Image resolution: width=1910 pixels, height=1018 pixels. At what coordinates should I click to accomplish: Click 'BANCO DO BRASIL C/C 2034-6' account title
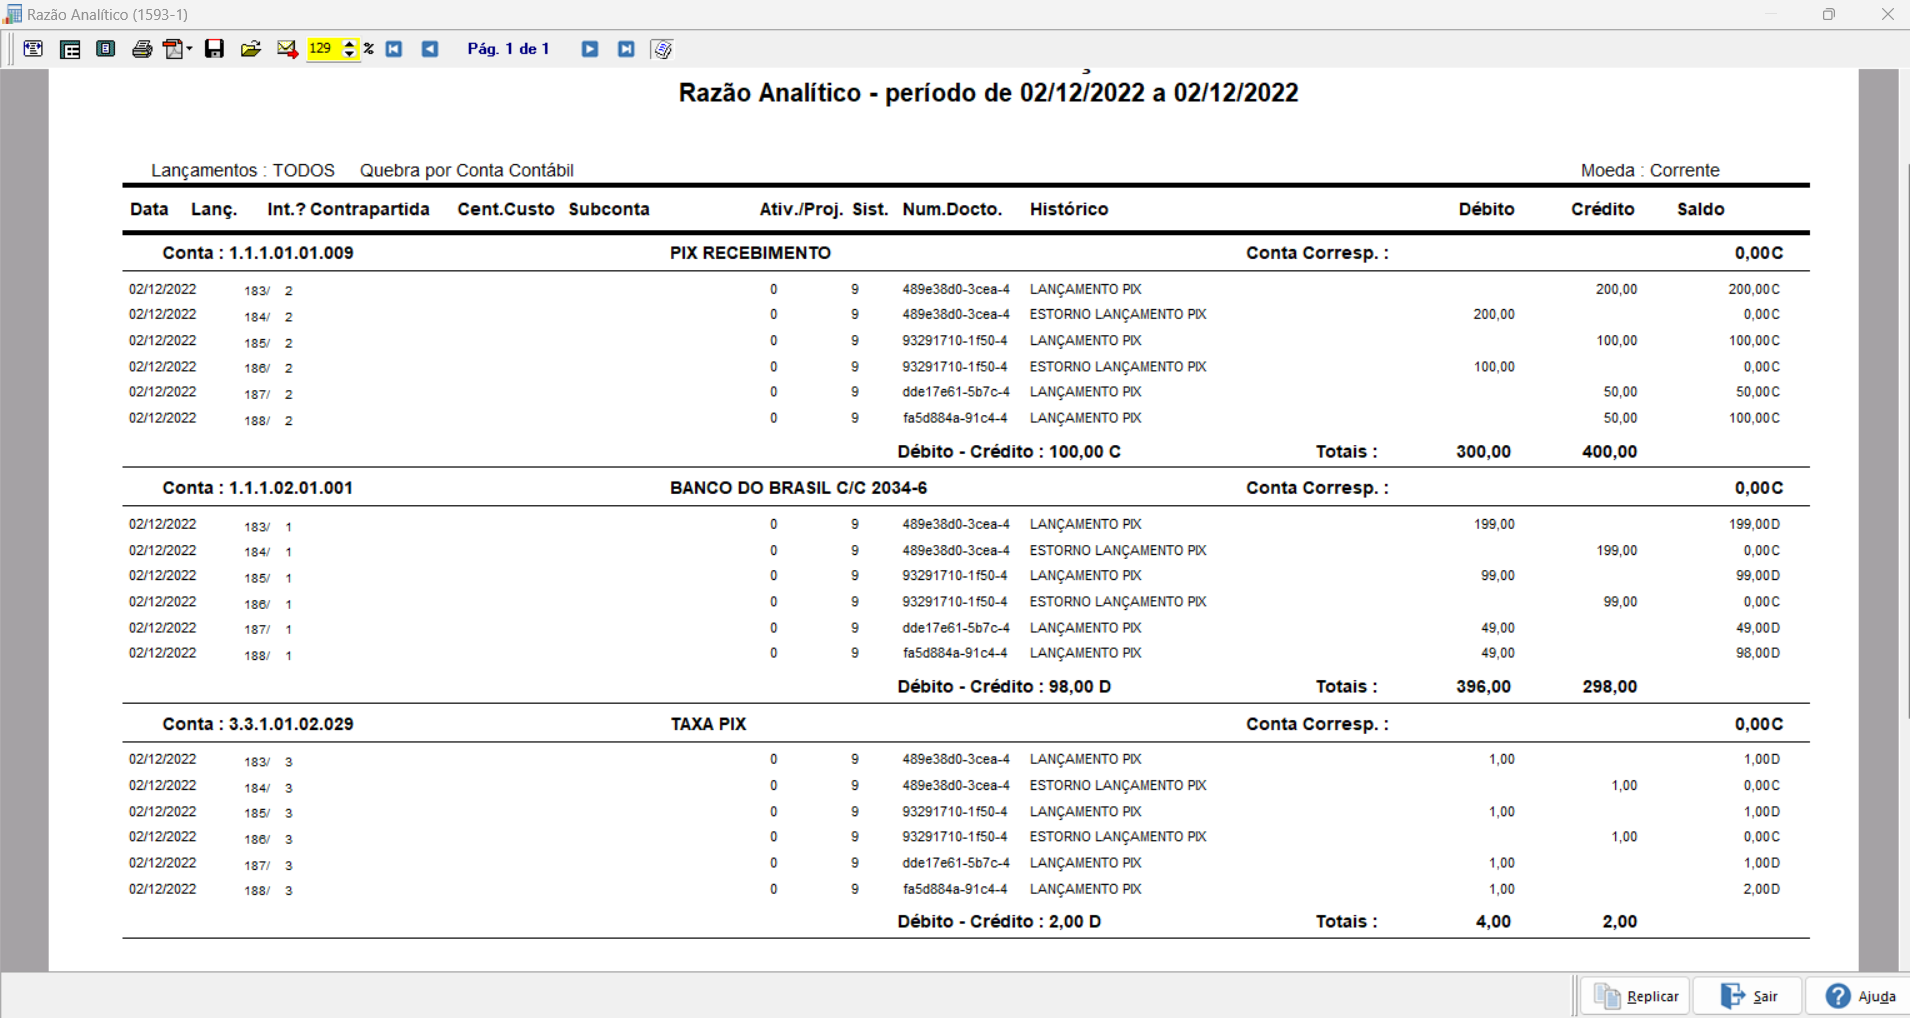pos(798,488)
